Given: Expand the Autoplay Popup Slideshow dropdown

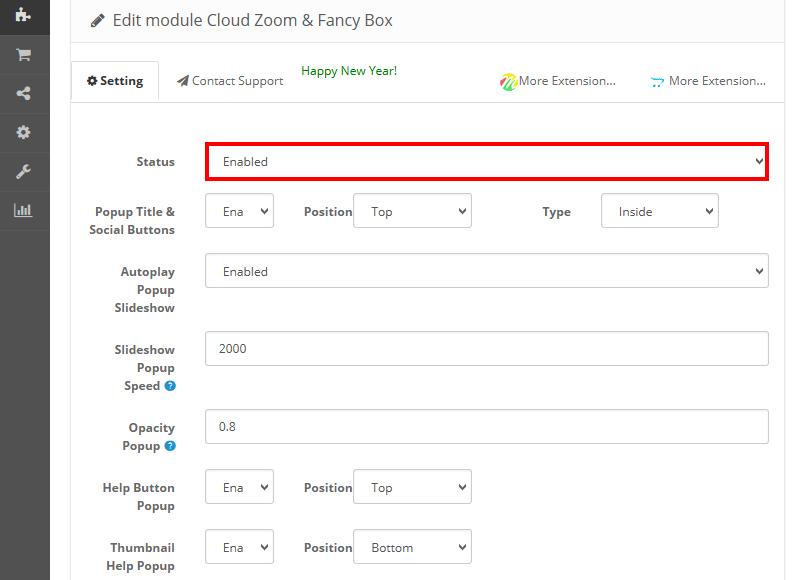Looking at the screenshot, I should coord(486,271).
